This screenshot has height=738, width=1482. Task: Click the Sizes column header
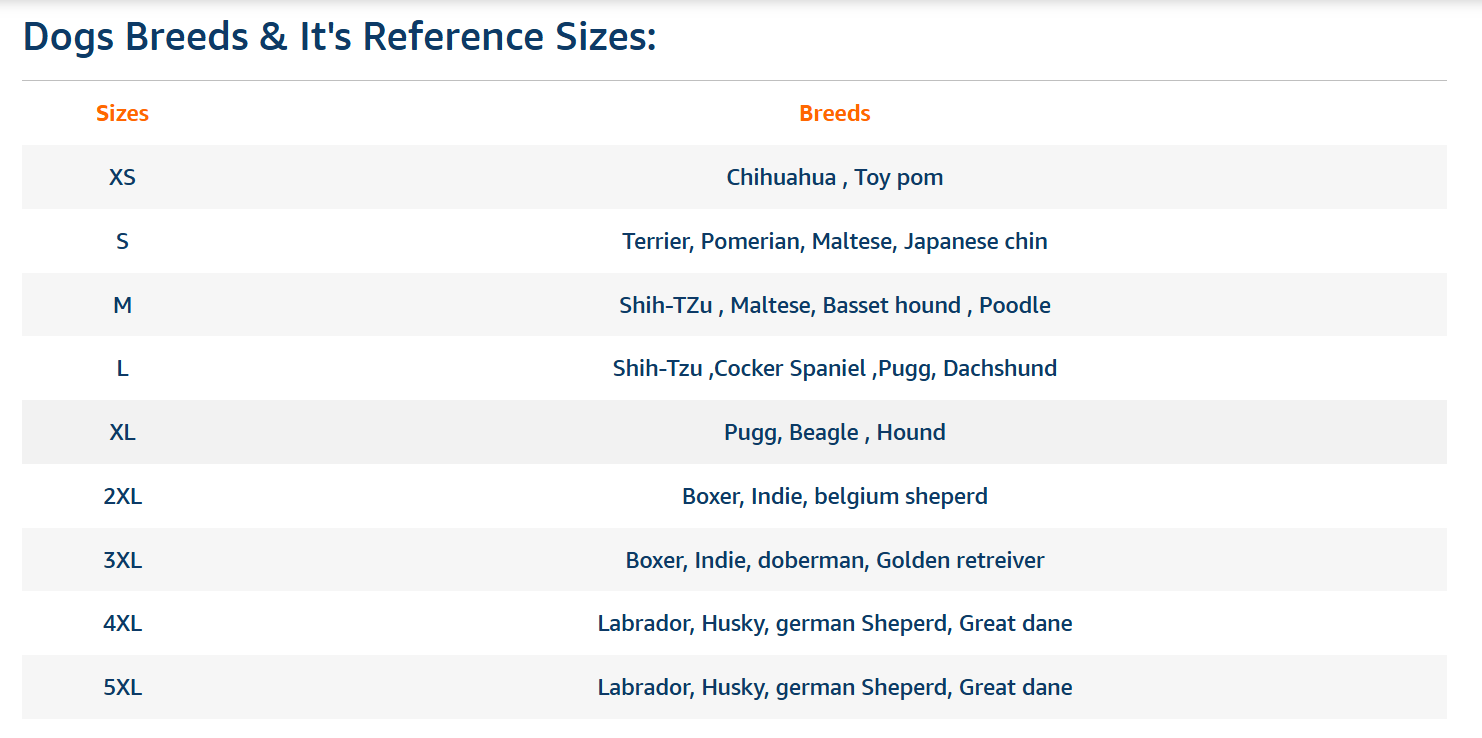point(122,114)
